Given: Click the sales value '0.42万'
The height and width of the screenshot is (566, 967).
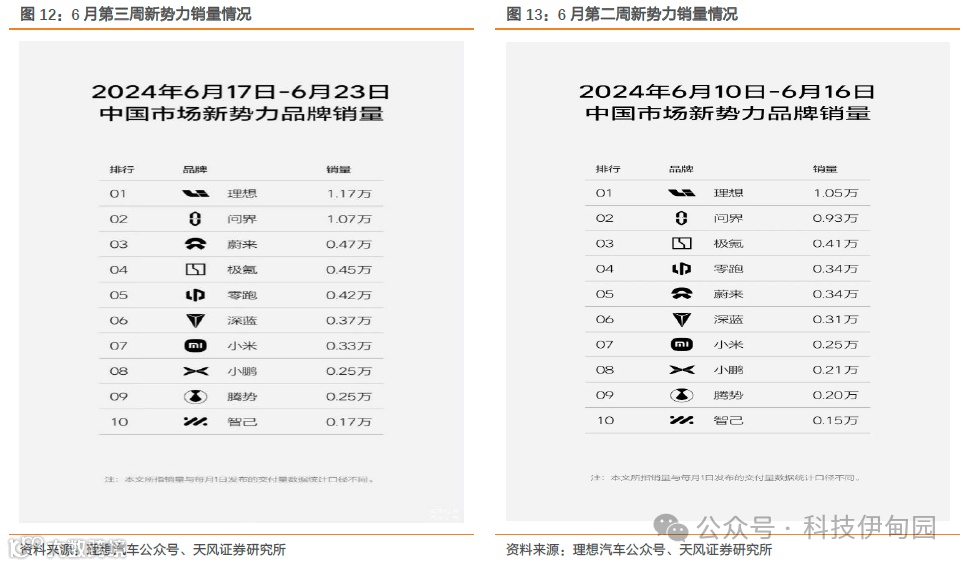Looking at the screenshot, I should click(x=349, y=295).
